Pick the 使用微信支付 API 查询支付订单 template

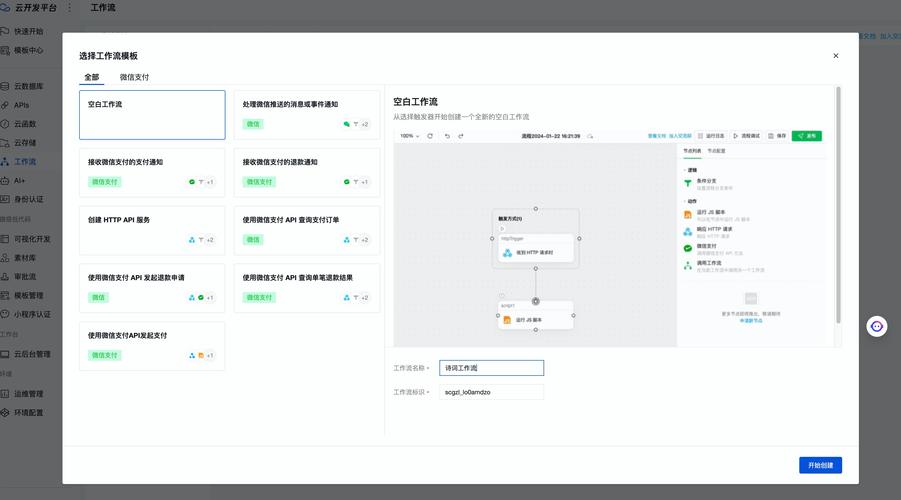(x=306, y=230)
